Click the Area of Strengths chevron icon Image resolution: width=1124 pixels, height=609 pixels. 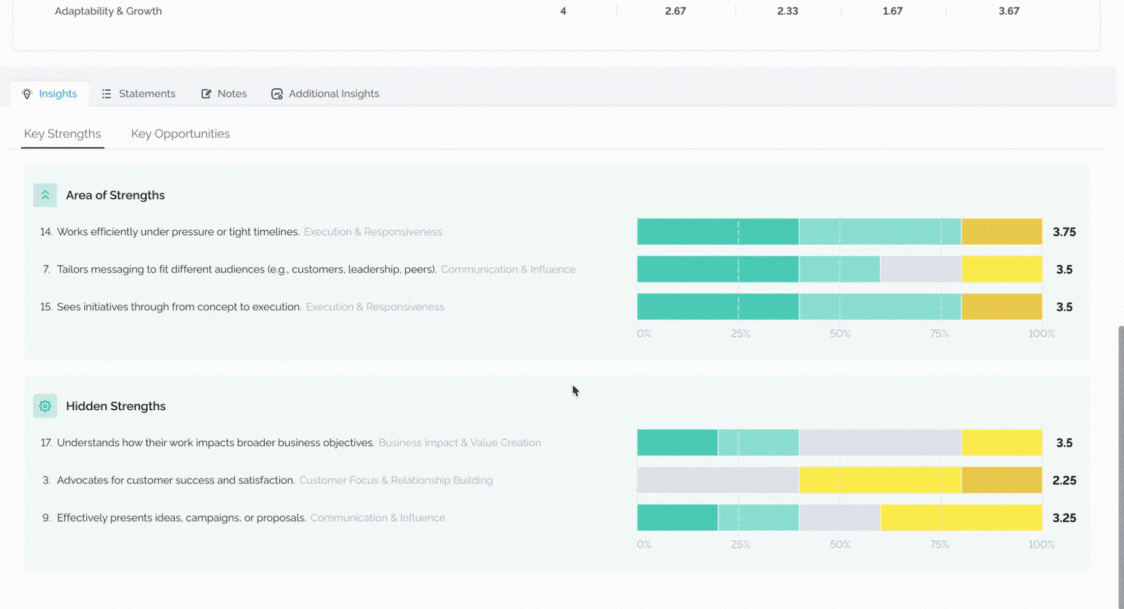pos(45,195)
